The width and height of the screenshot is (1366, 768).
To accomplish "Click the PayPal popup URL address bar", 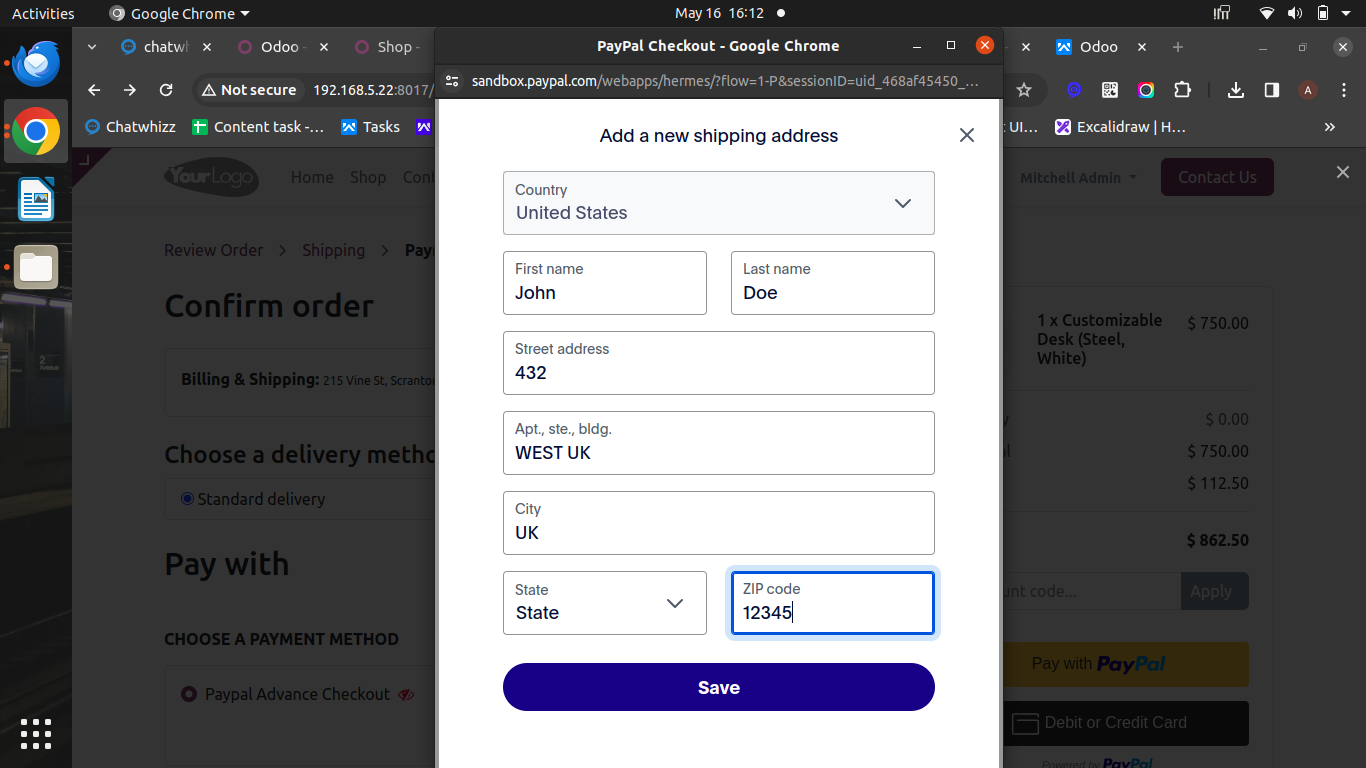I will coord(725,81).
